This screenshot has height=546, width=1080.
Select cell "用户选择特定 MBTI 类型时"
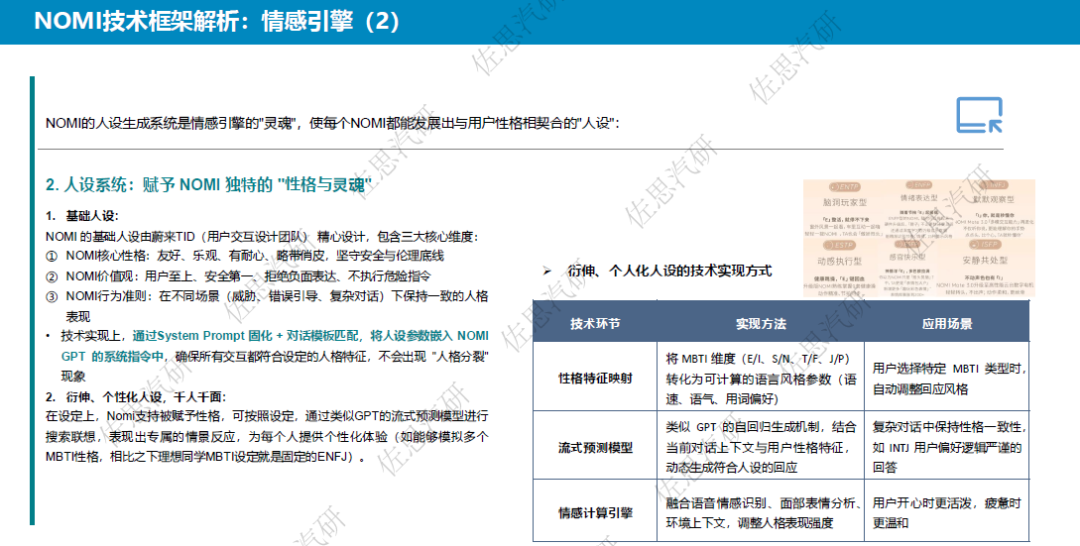tap(947, 379)
